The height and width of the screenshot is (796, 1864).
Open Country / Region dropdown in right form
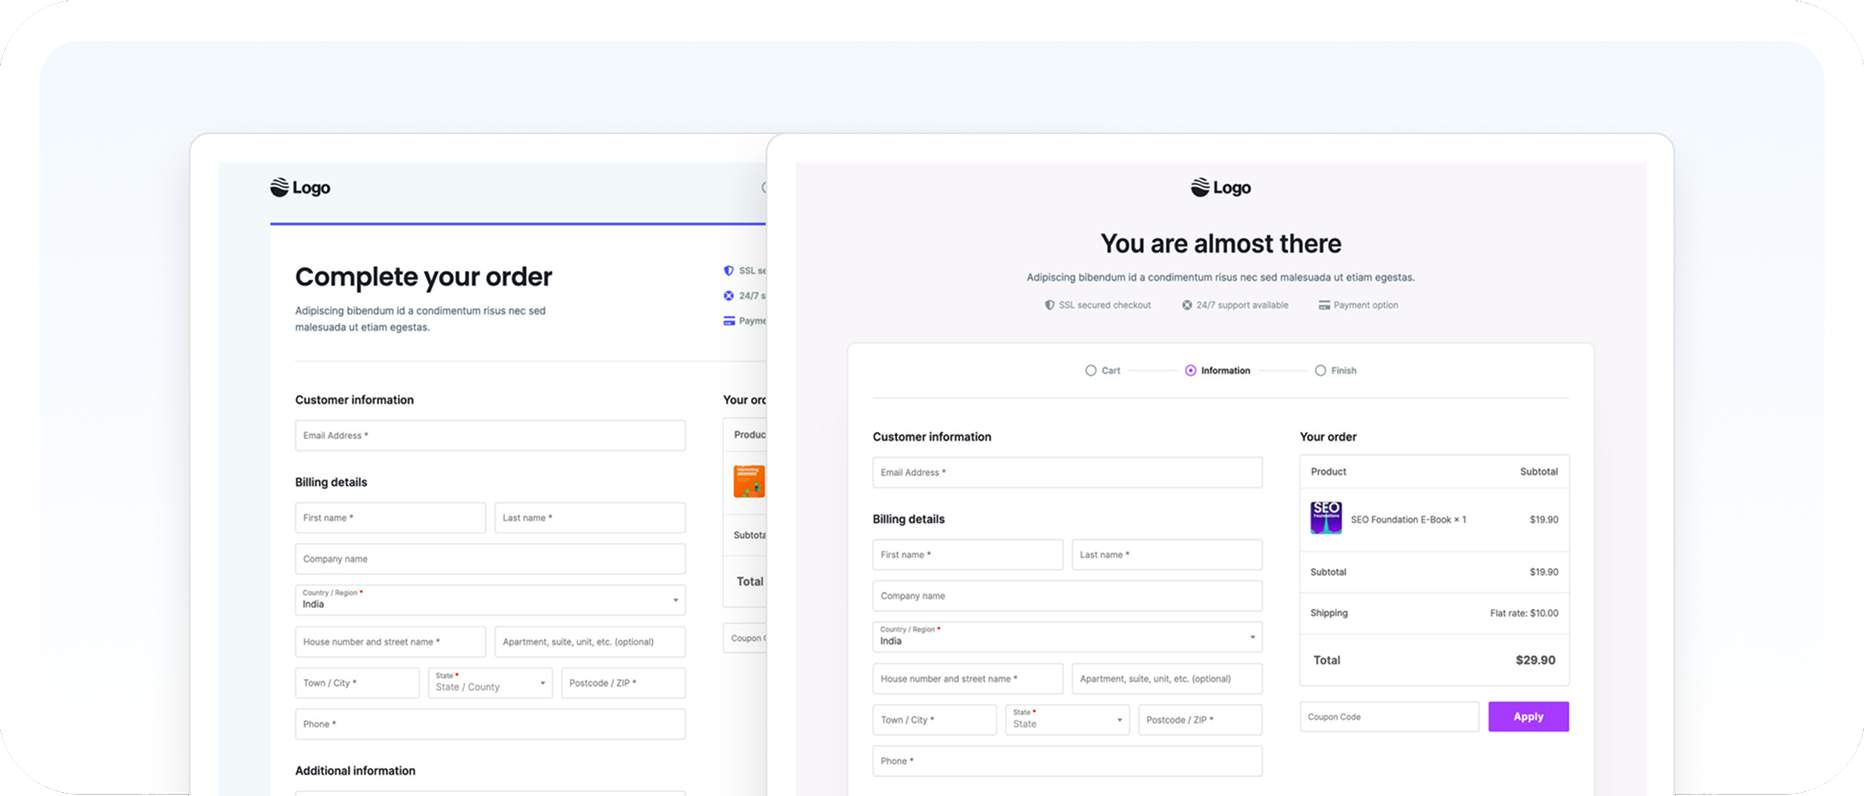(1067, 637)
